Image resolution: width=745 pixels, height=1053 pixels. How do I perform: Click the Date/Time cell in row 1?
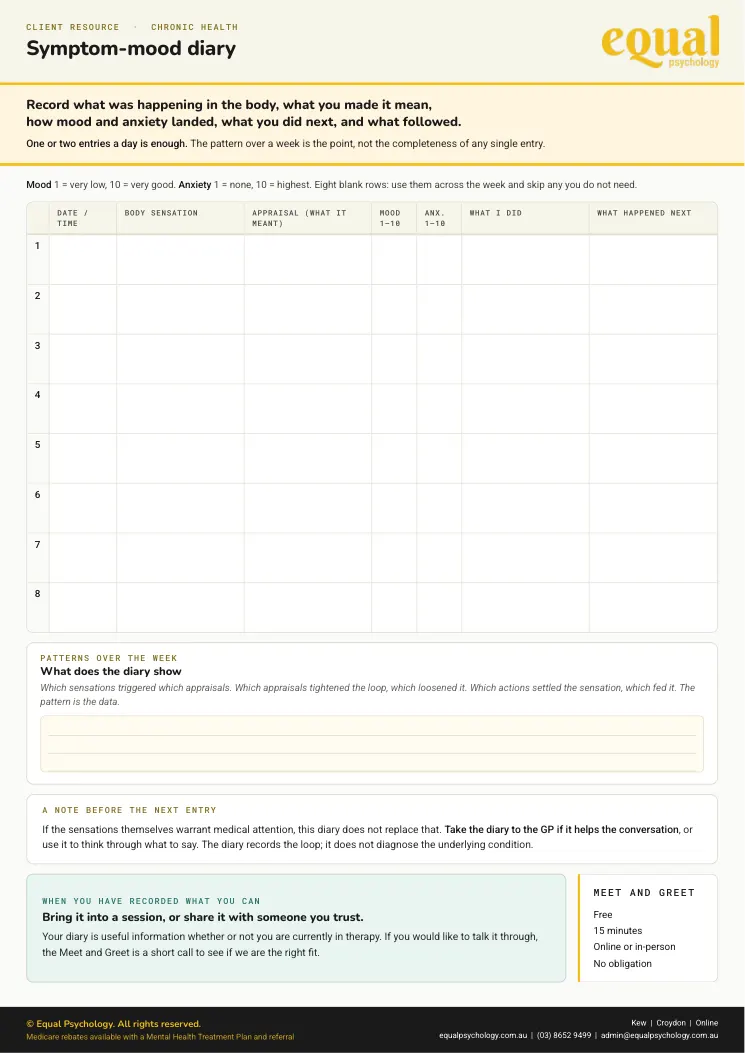[83, 259]
